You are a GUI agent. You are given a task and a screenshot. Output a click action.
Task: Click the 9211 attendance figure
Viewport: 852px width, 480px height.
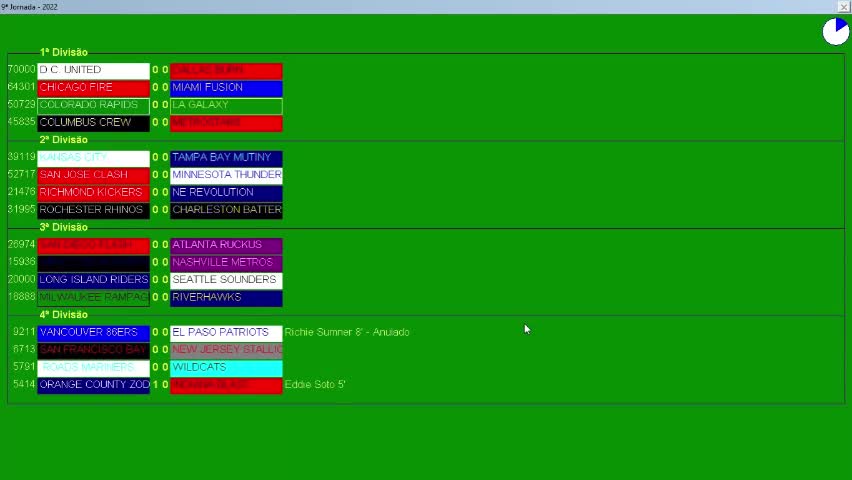[x=24, y=332]
